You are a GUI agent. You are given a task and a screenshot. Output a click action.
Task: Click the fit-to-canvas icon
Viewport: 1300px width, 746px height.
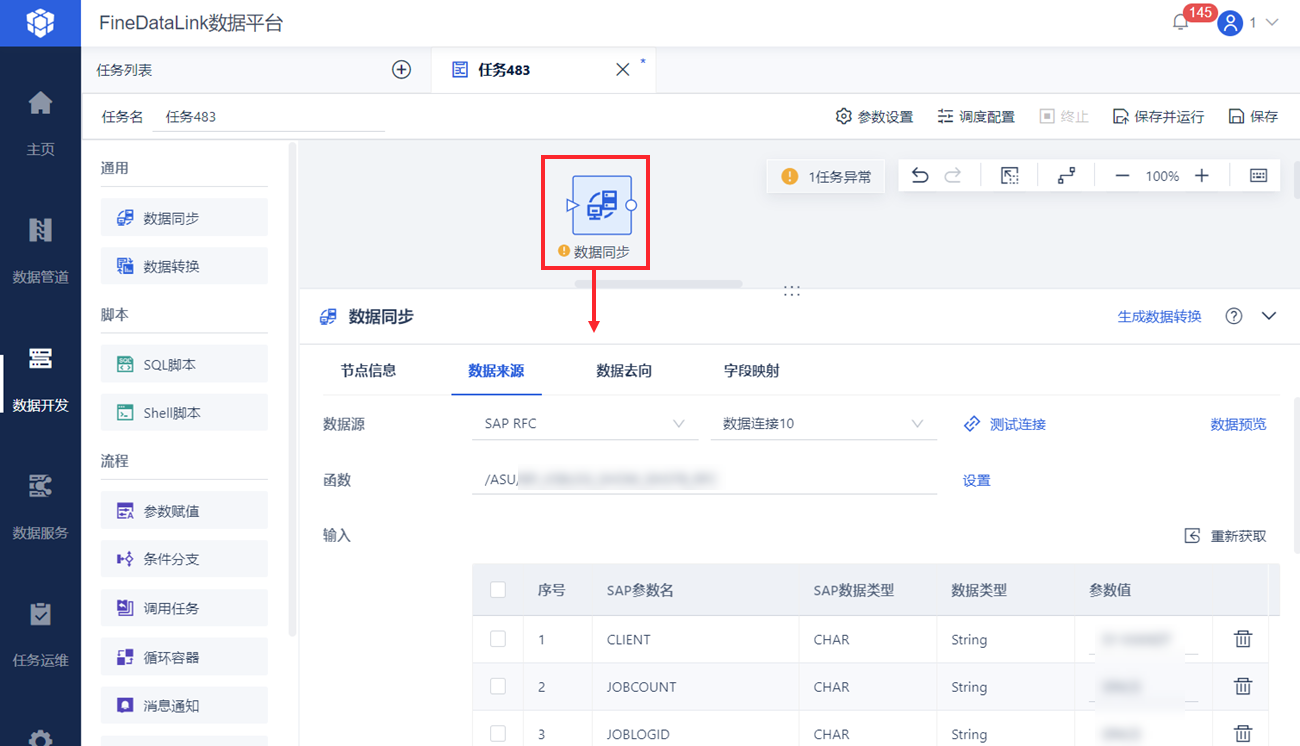pyautogui.click(x=1010, y=176)
